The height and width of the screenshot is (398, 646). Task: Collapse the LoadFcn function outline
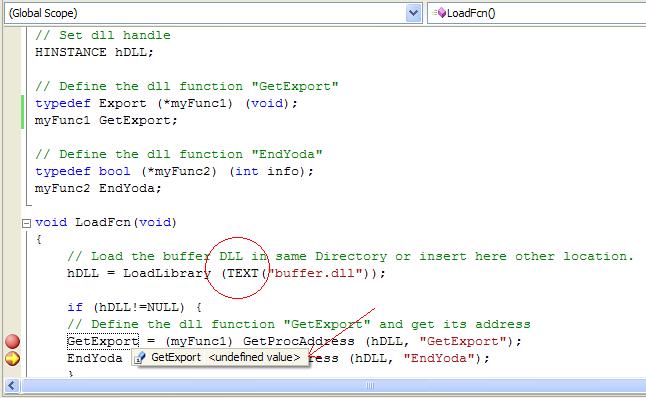tap(26, 223)
